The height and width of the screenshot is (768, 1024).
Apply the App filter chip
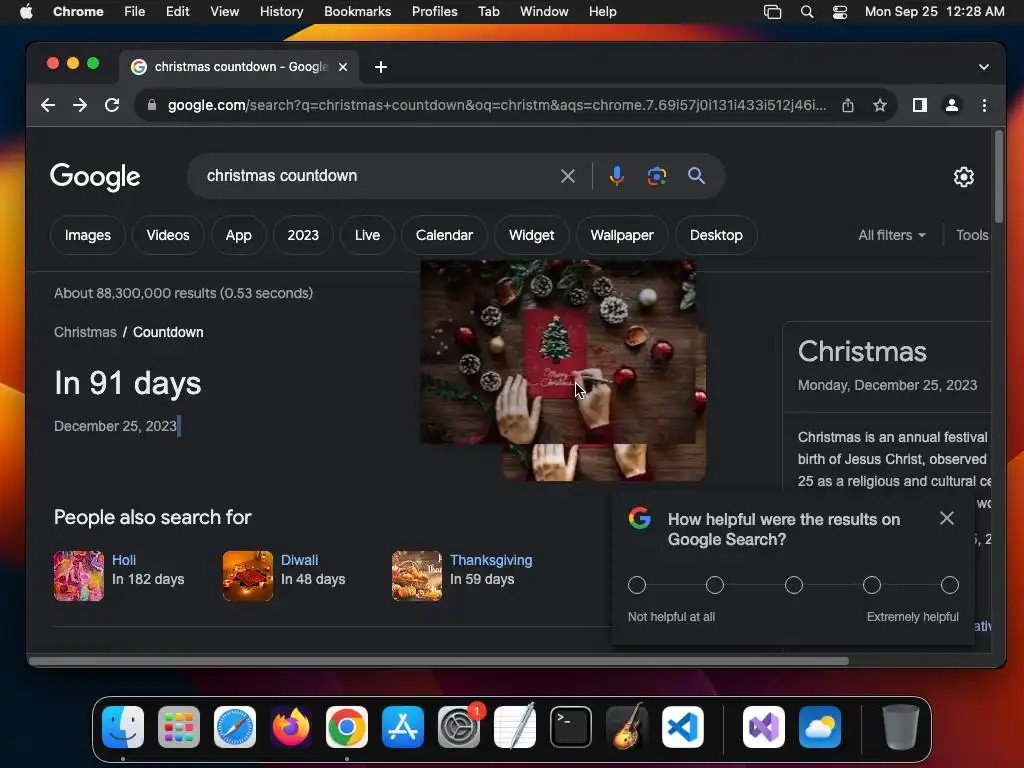238,235
